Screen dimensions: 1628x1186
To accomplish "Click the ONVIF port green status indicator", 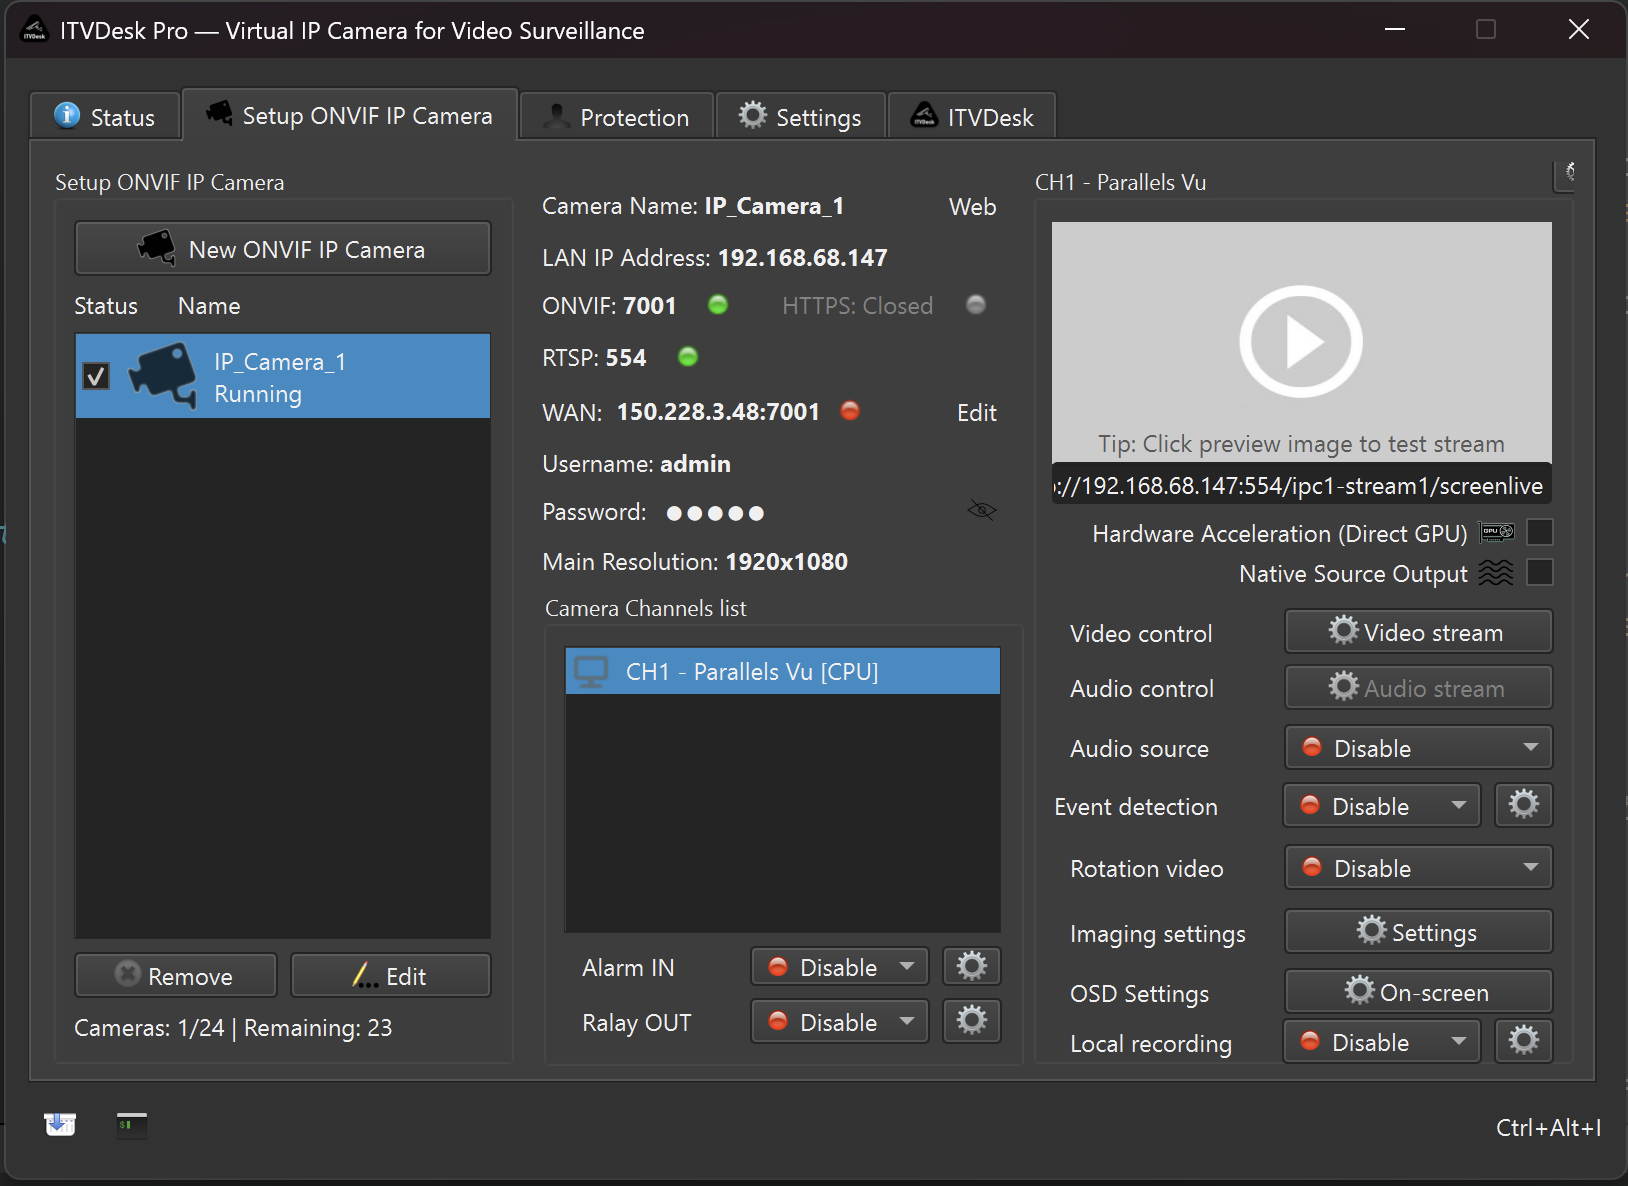I will [718, 304].
